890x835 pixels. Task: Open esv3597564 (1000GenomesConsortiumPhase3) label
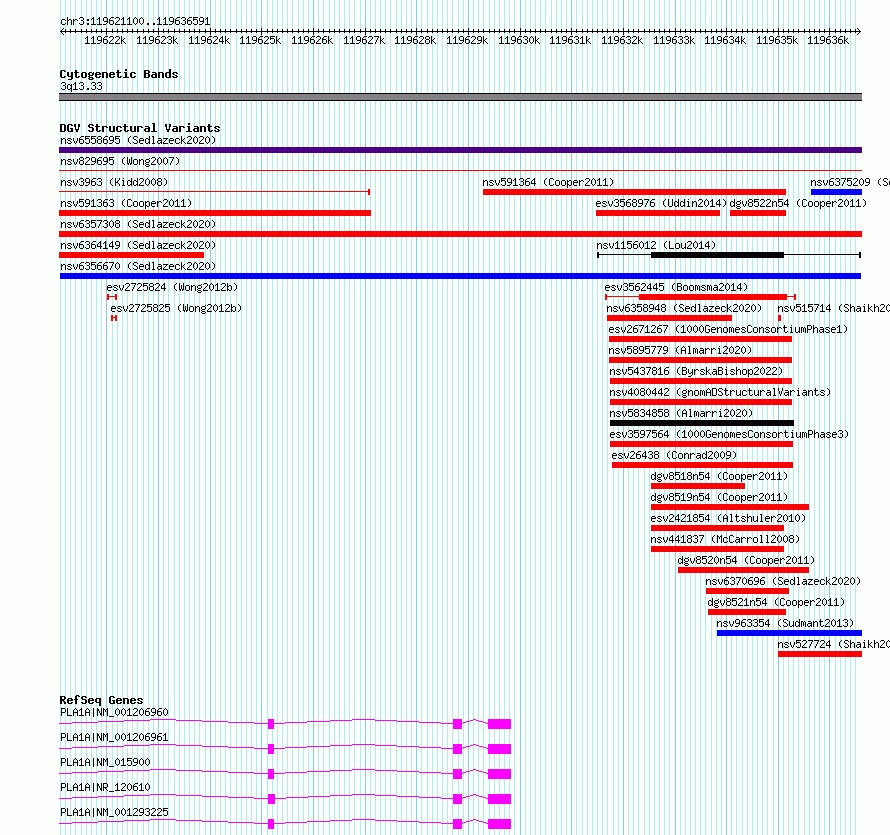(729, 434)
